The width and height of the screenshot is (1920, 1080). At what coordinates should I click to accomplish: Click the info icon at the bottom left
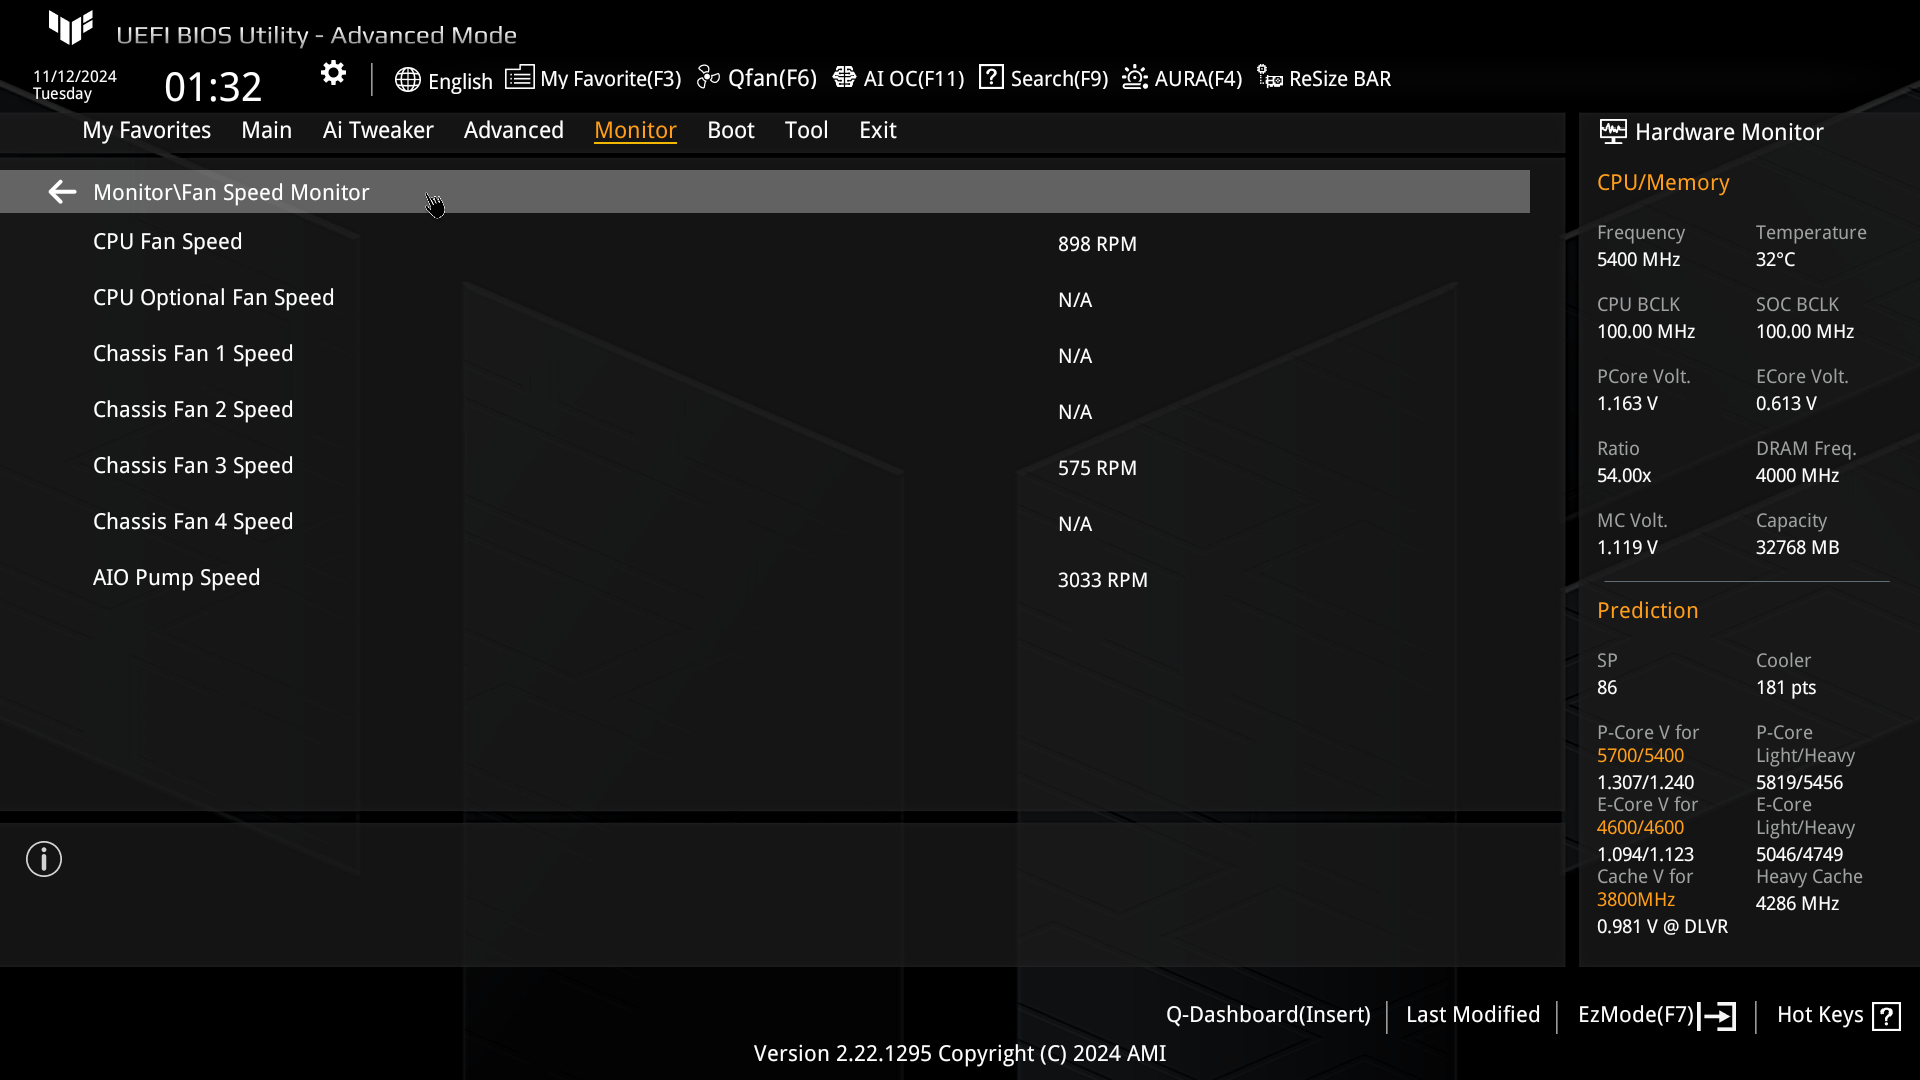(44, 859)
